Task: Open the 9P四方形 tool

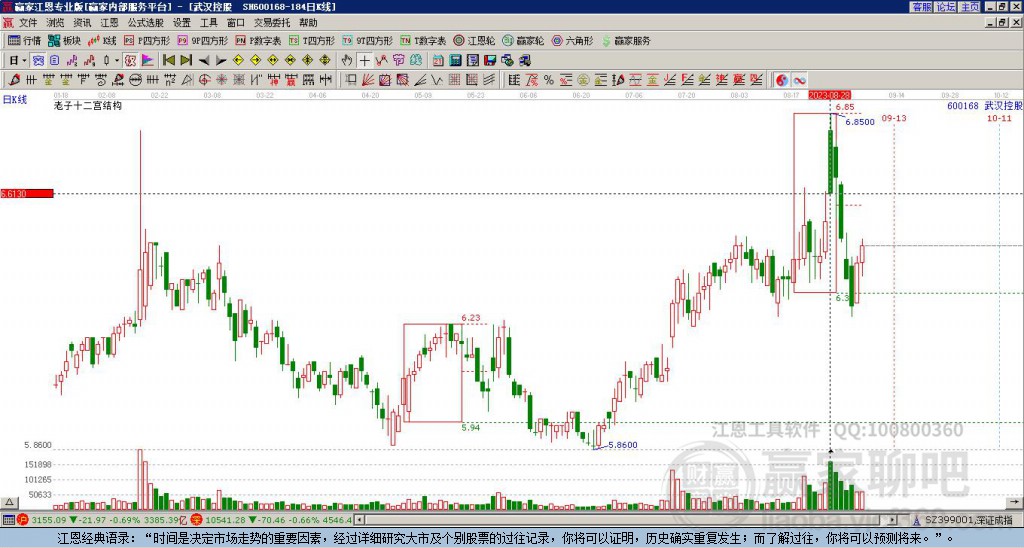Action: coord(202,40)
